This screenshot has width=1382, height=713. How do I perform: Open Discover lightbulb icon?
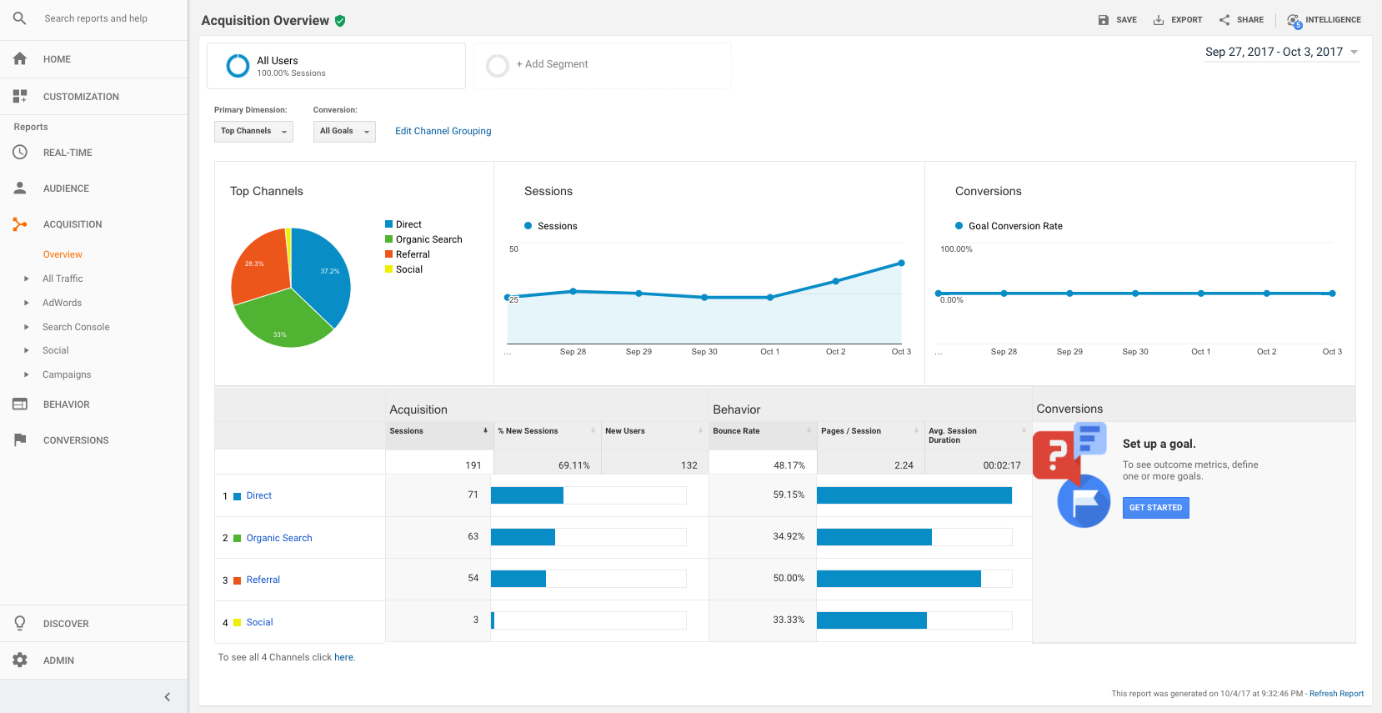pyautogui.click(x=19, y=624)
